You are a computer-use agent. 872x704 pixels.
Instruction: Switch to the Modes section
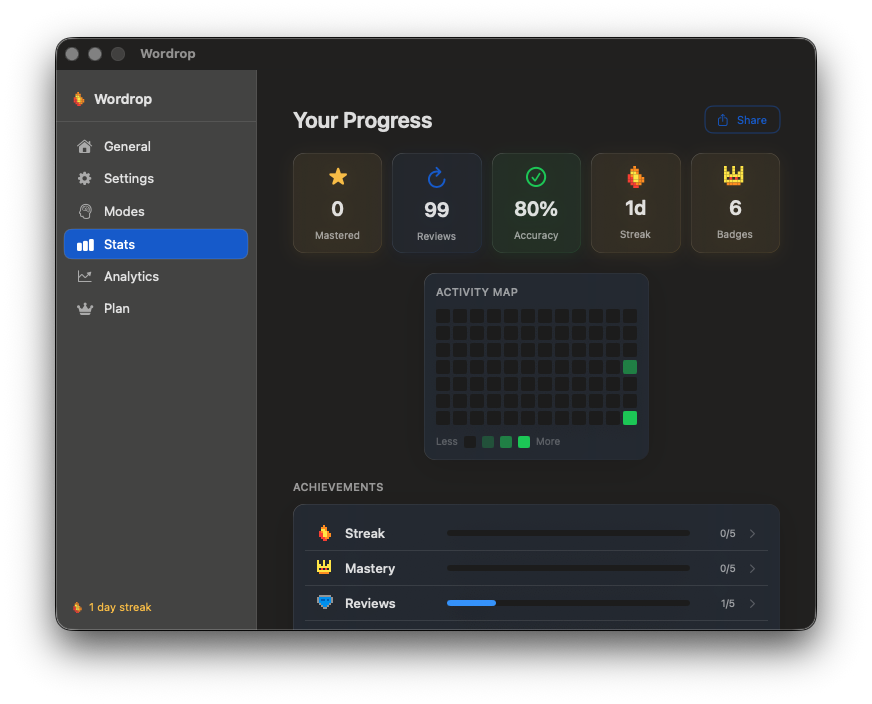coord(156,211)
